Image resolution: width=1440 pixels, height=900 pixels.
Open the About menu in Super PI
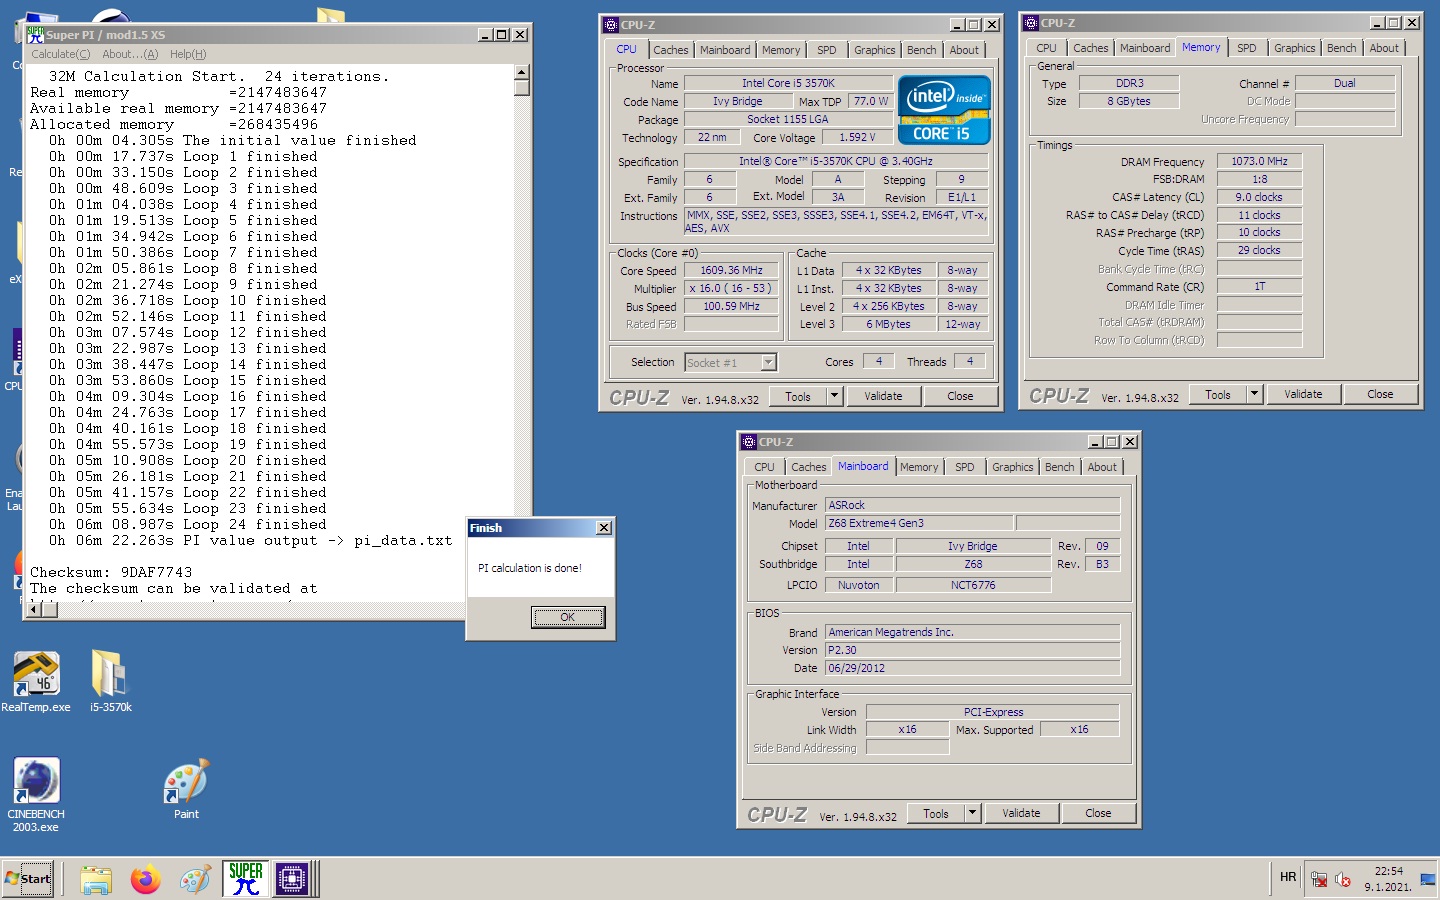point(130,54)
